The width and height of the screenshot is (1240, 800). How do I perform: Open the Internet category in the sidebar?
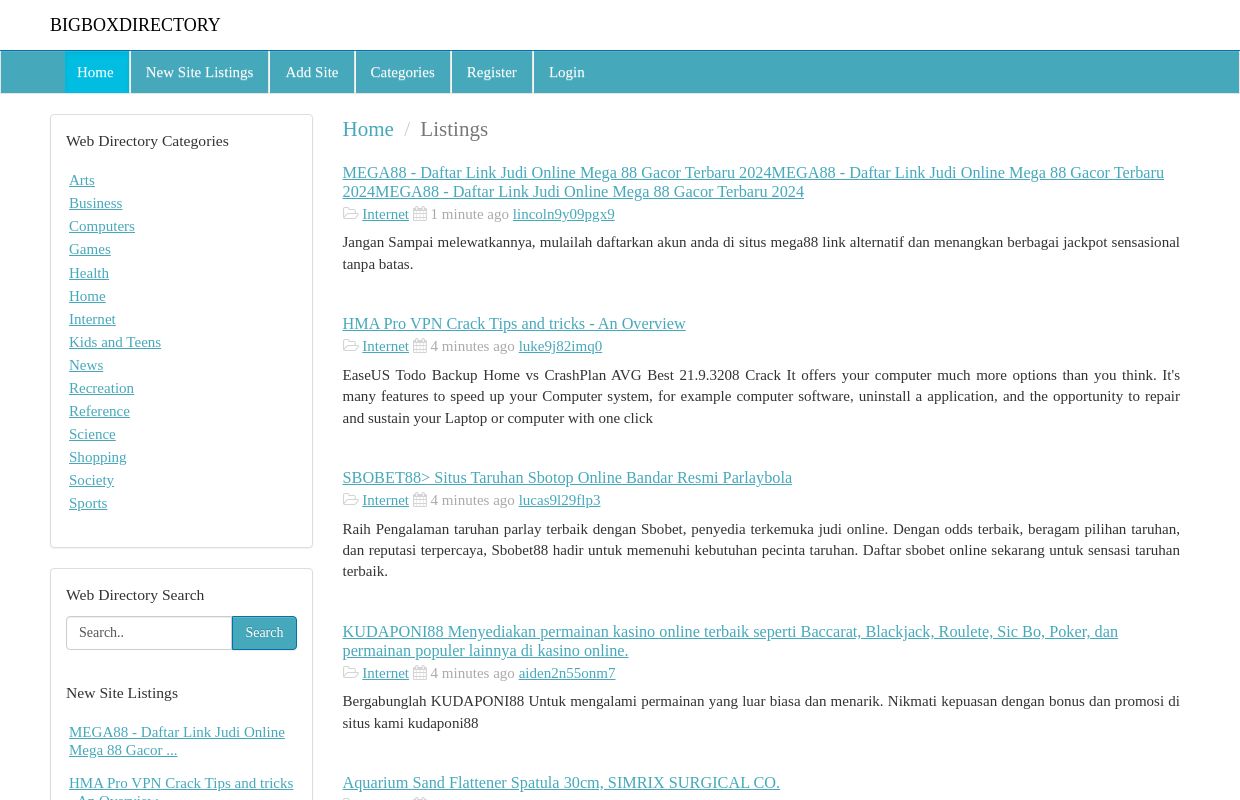point(92,319)
